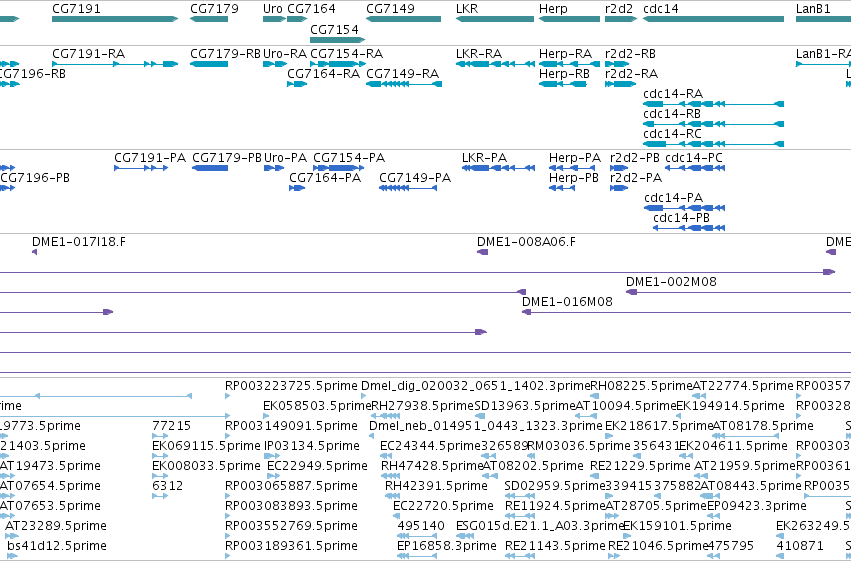Click the DME1-016M08 BAC label
Image resolution: width=851 pixels, height=561 pixels.
[567, 302]
